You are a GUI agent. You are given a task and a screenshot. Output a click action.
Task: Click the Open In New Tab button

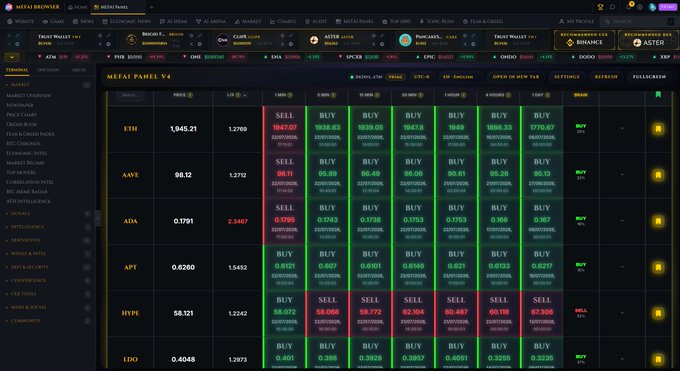pyautogui.click(x=516, y=77)
